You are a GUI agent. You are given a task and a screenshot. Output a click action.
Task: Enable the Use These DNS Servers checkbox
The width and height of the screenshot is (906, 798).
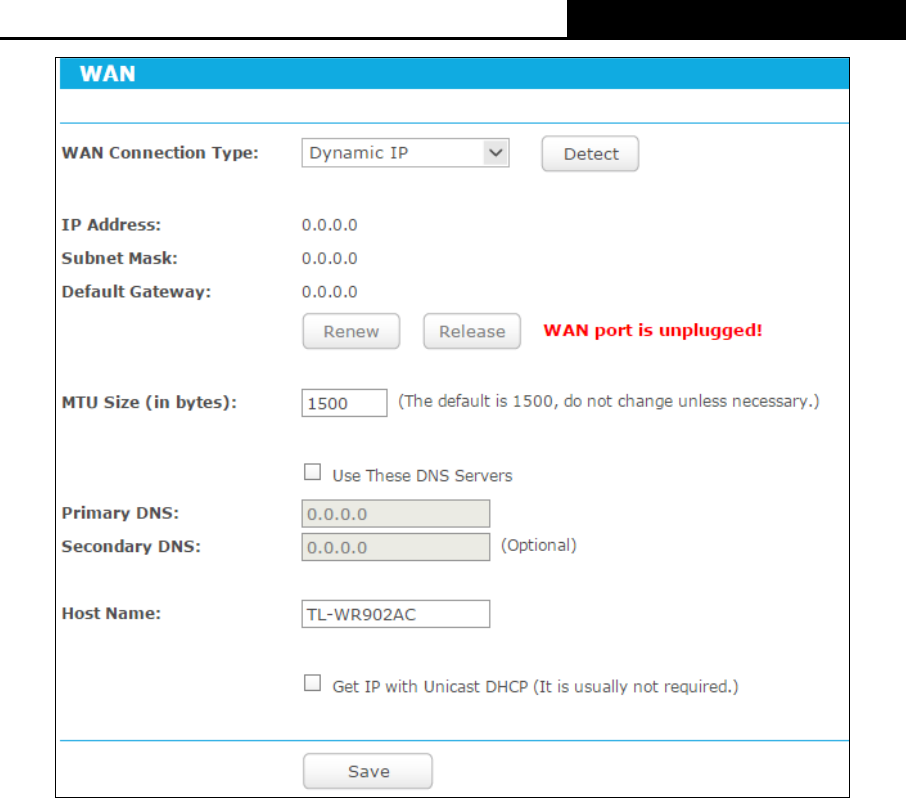pos(313,472)
